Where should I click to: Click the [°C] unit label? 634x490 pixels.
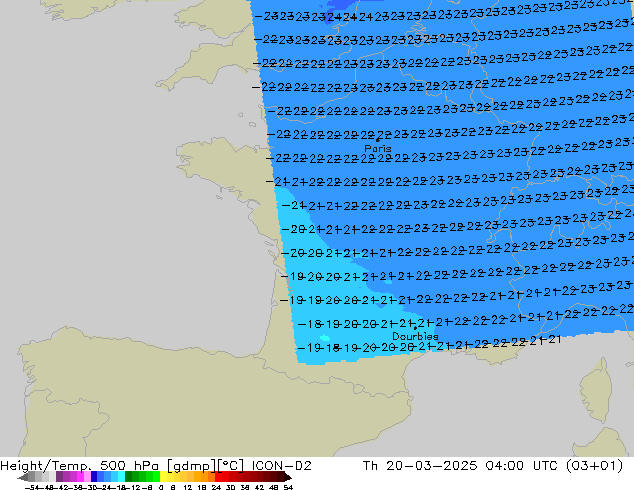point(231,466)
